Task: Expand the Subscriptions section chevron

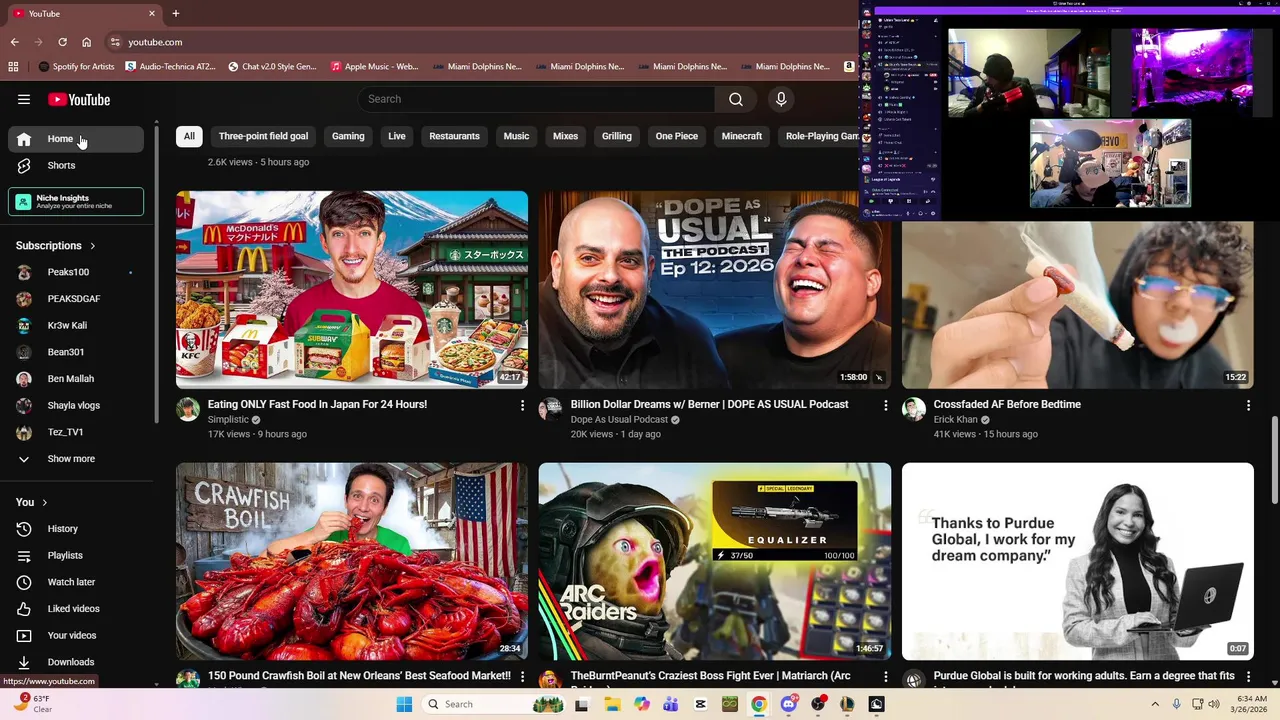Action: pos(93,246)
